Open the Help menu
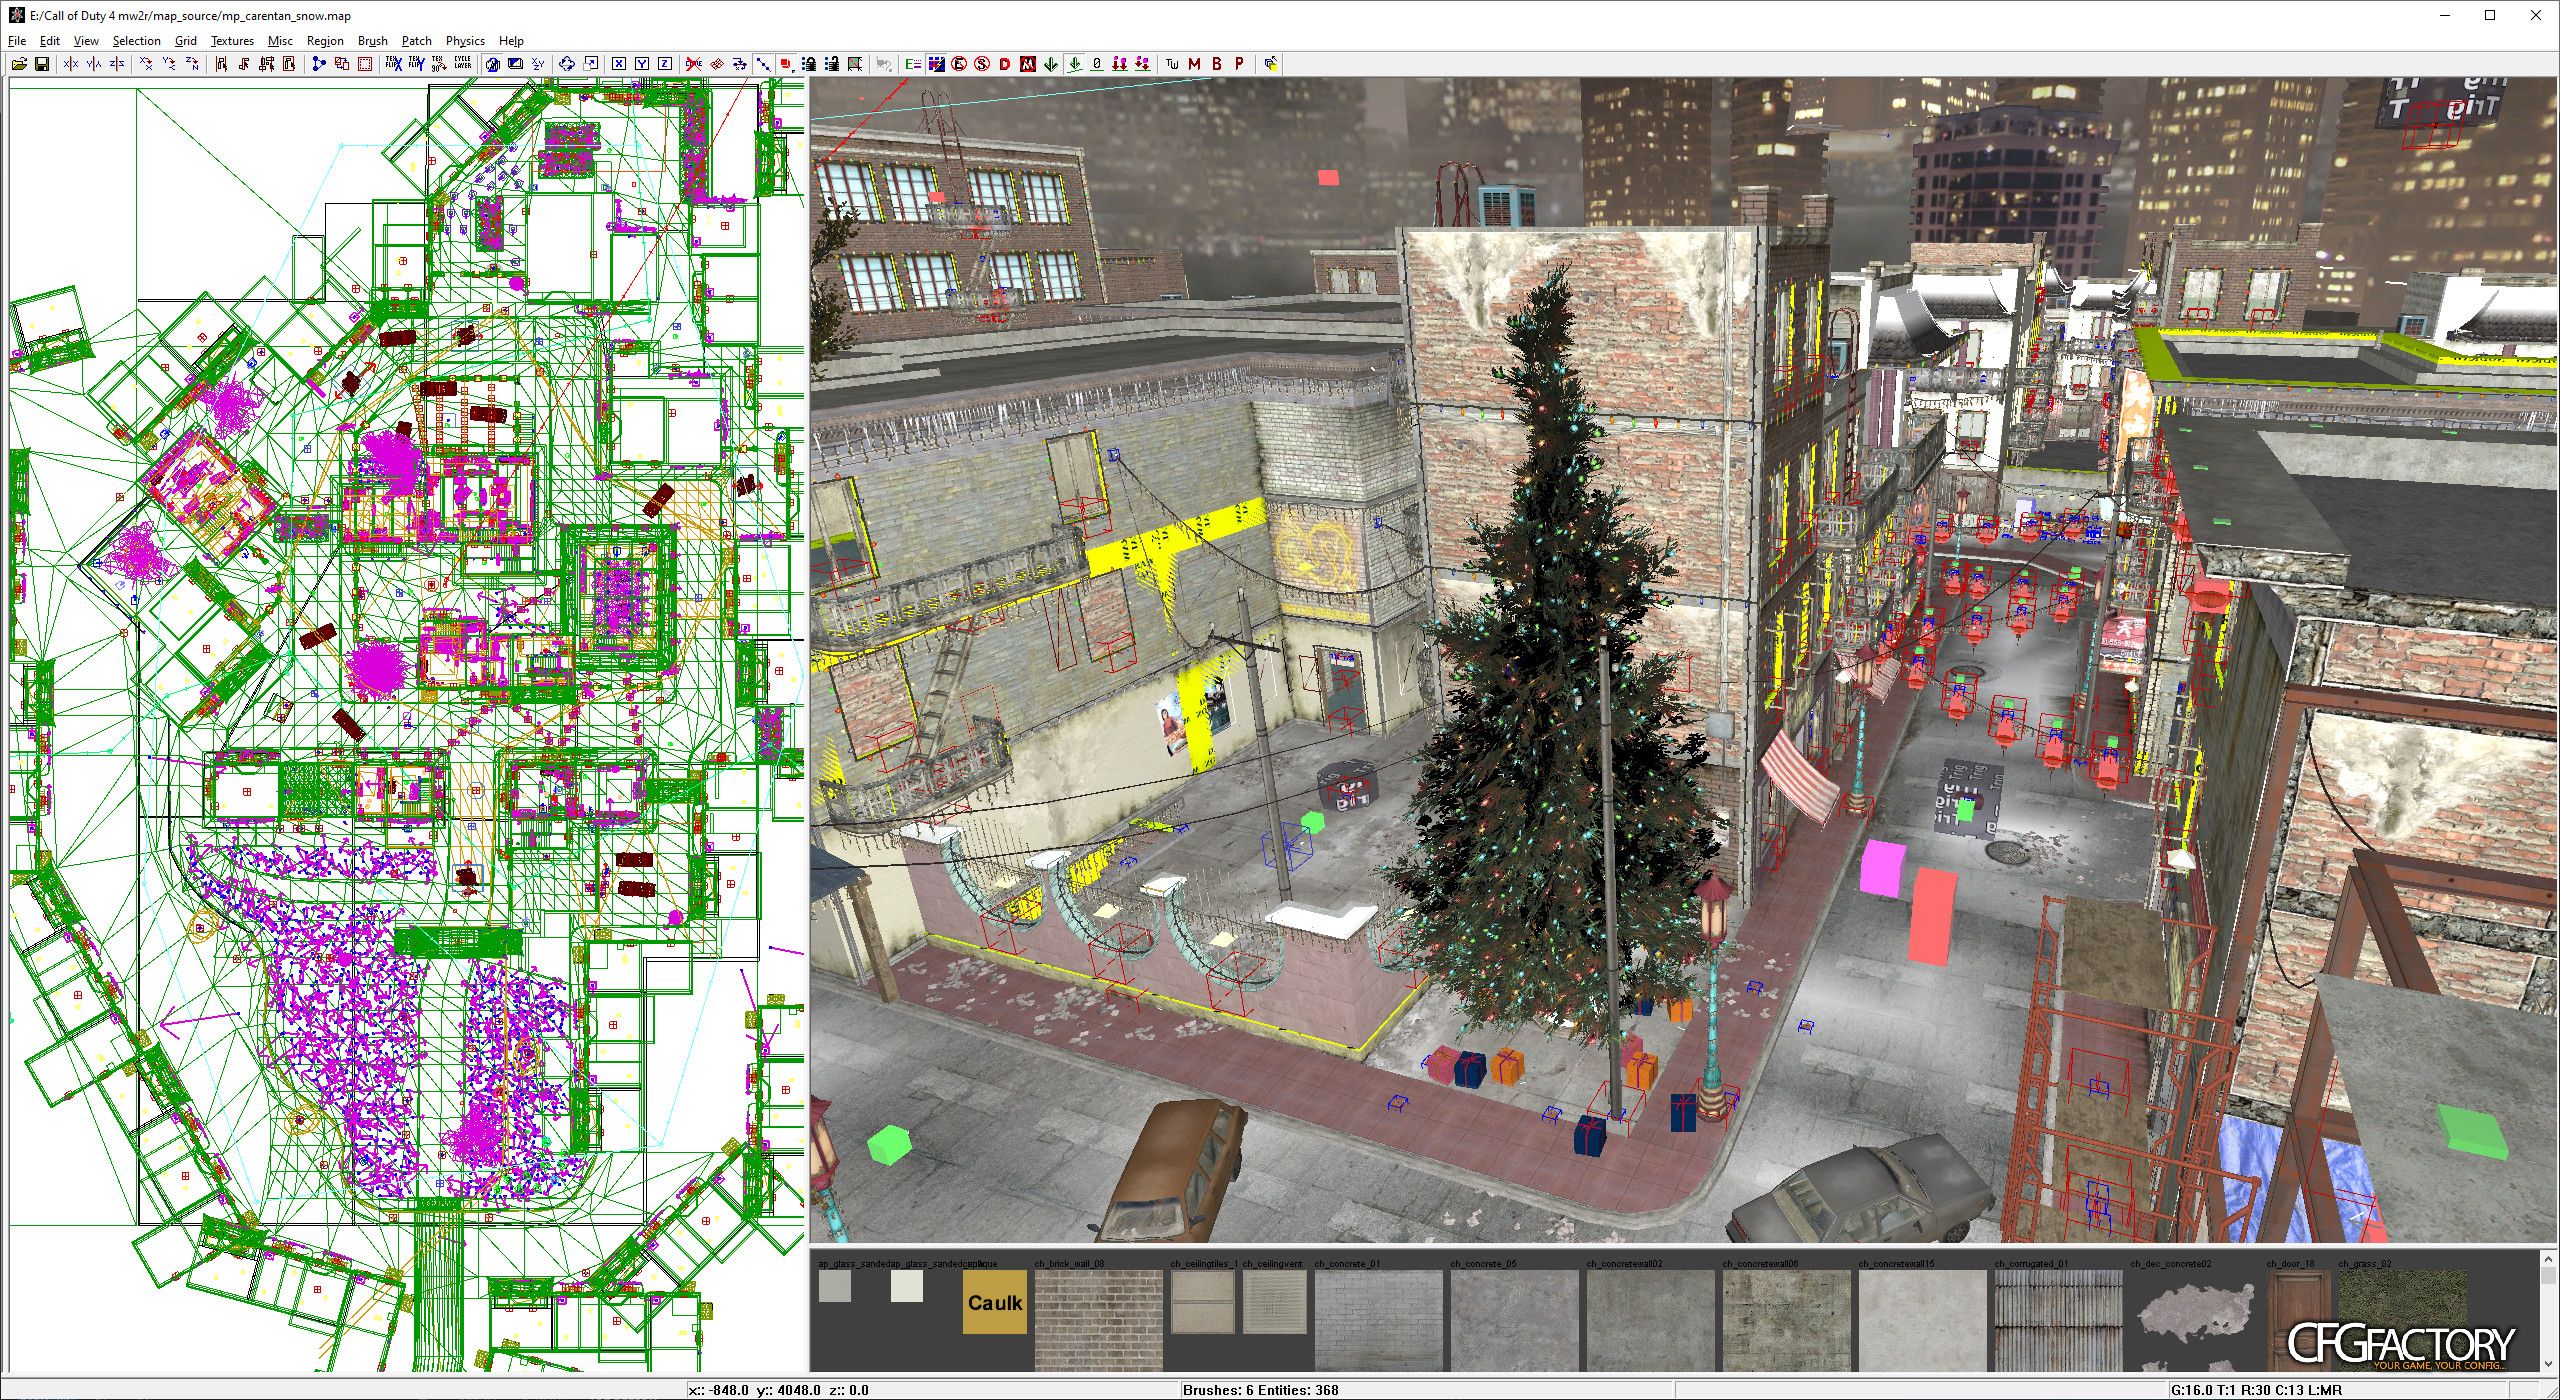 pyautogui.click(x=511, y=41)
